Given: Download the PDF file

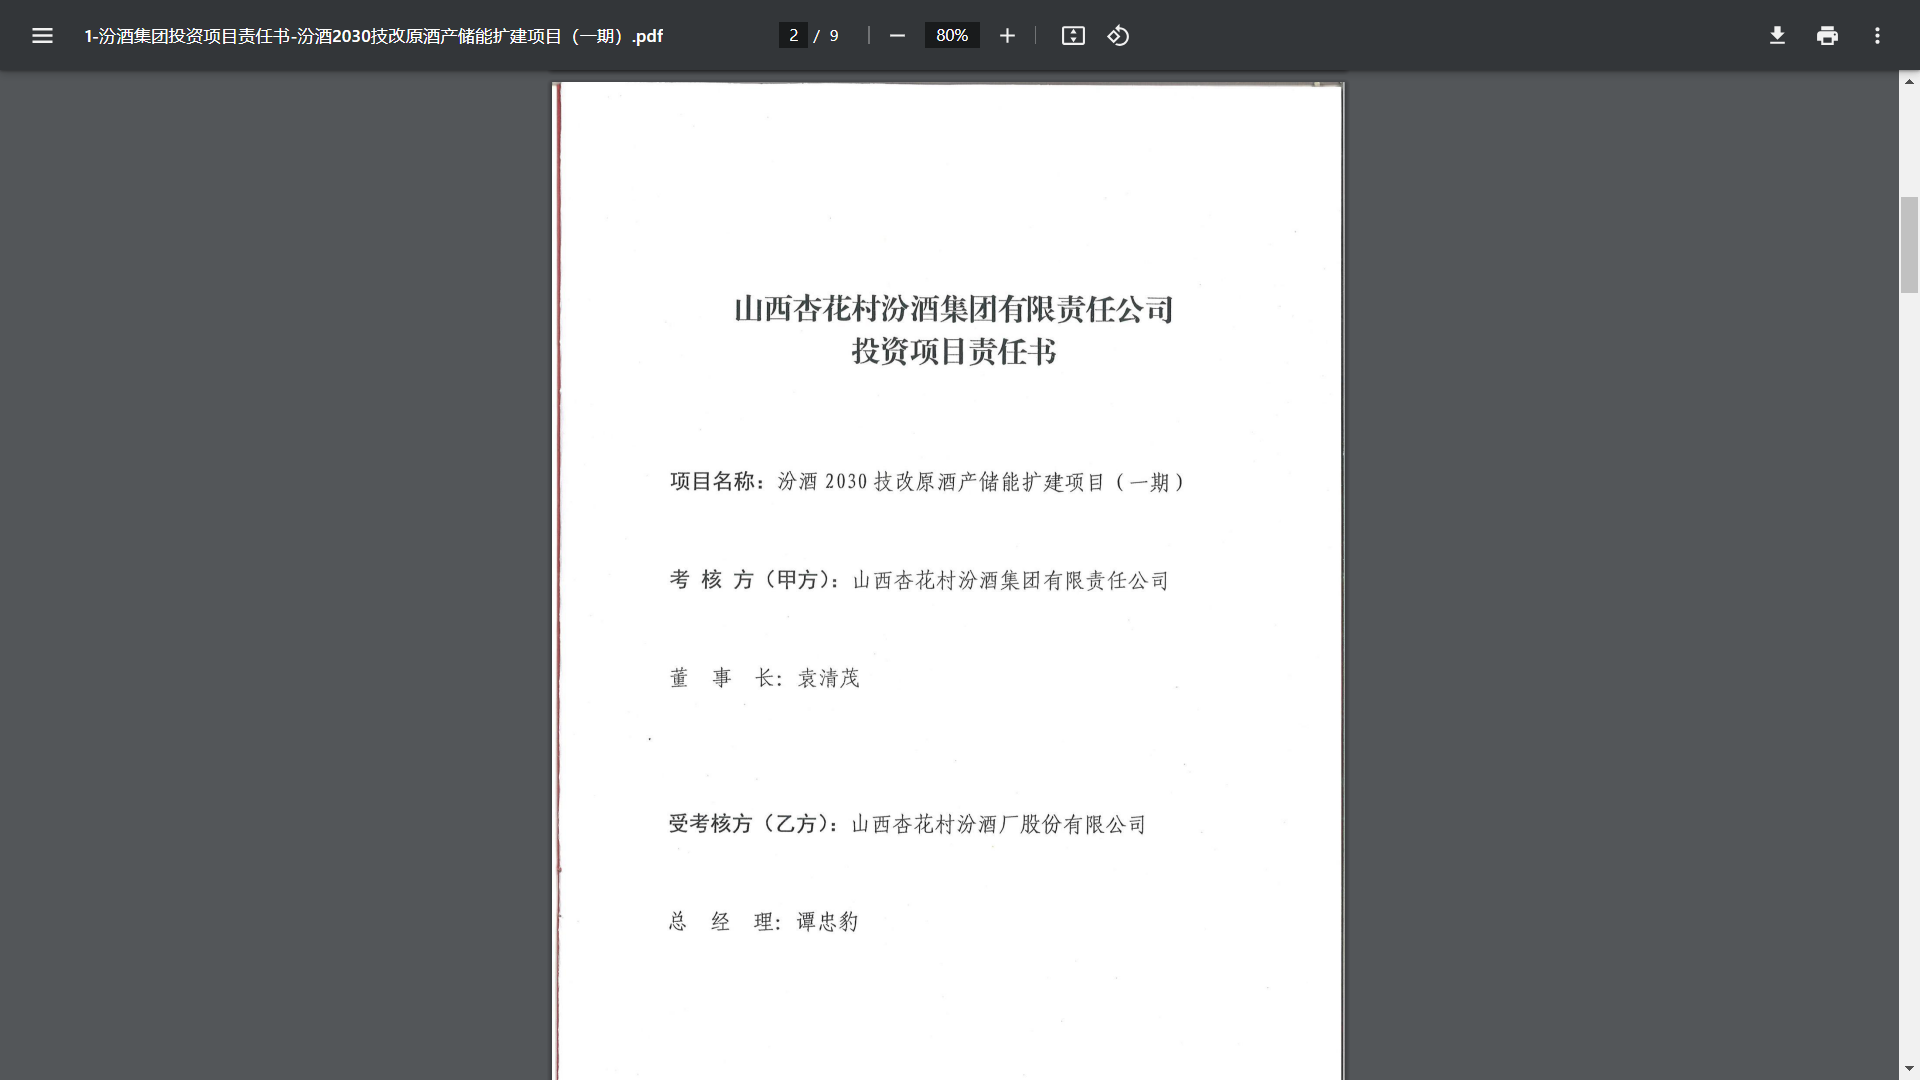Looking at the screenshot, I should 1777,36.
